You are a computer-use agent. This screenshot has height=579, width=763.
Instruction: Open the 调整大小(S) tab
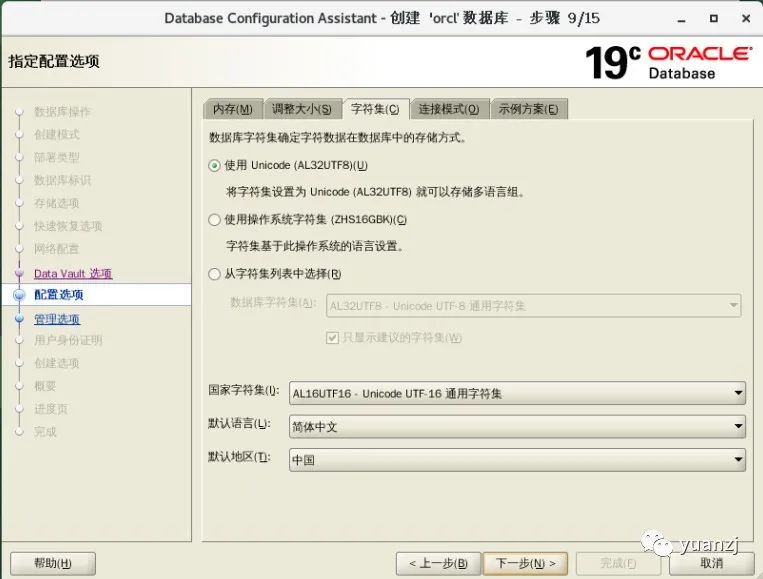point(302,109)
